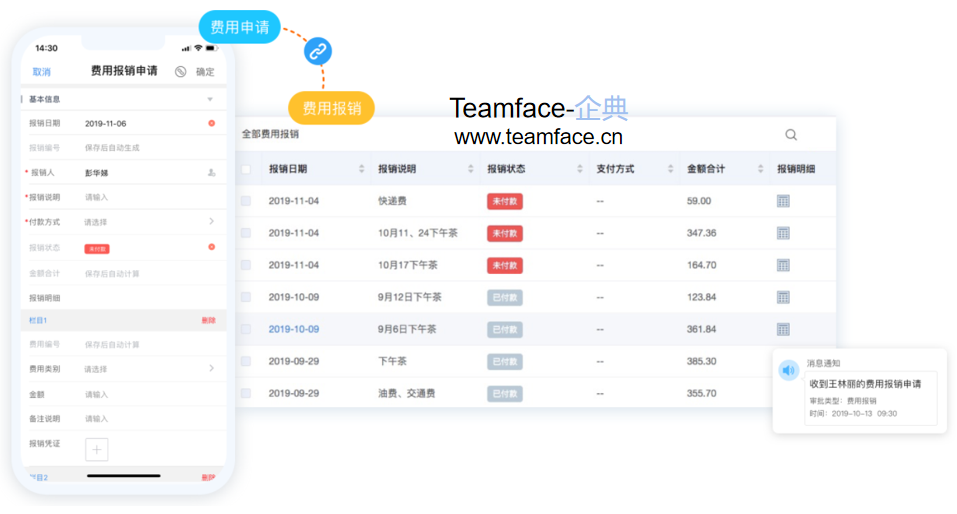Viewport: 957px width, 514px height.
Task: Check the row for 油费、交通费
Action: (x=246, y=393)
